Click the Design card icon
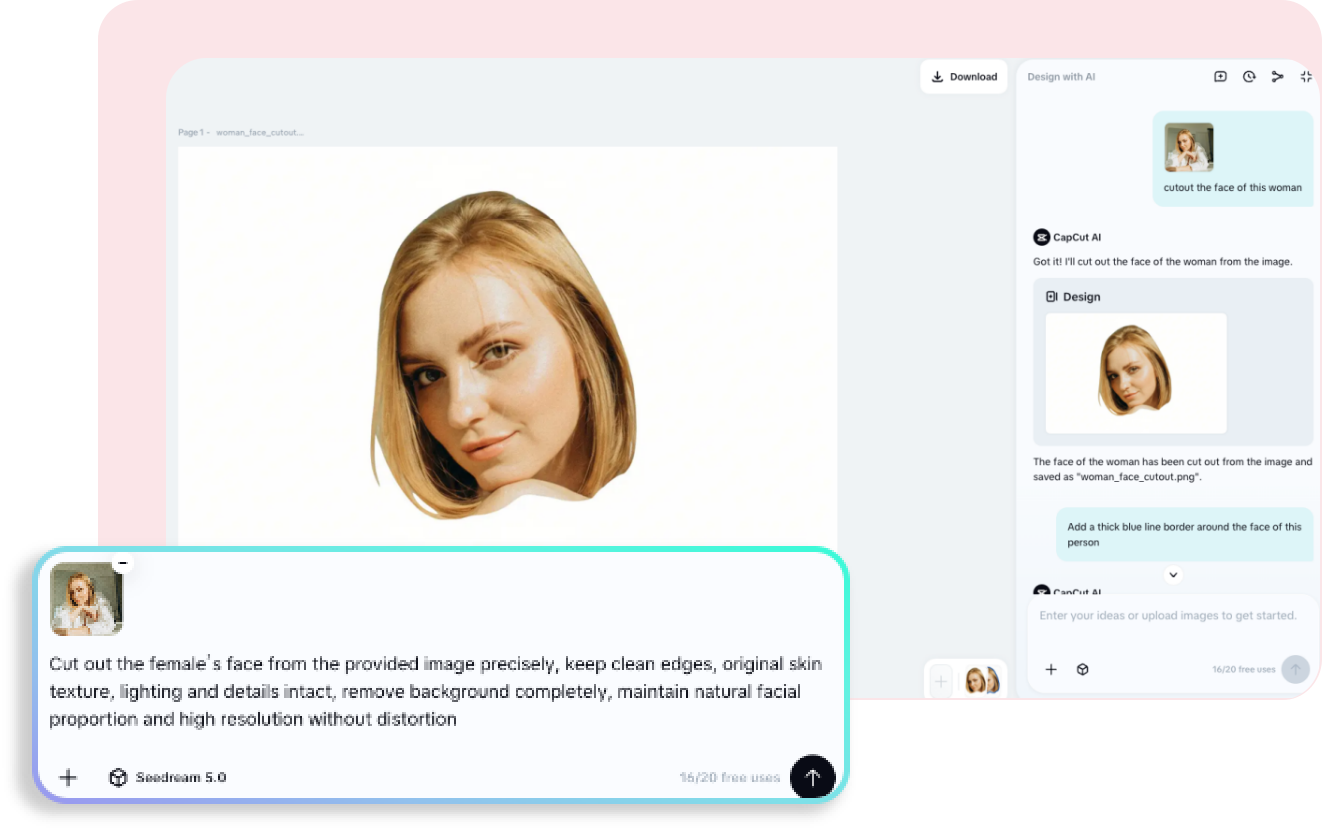This screenshot has width=1322, height=832. coord(1052,297)
